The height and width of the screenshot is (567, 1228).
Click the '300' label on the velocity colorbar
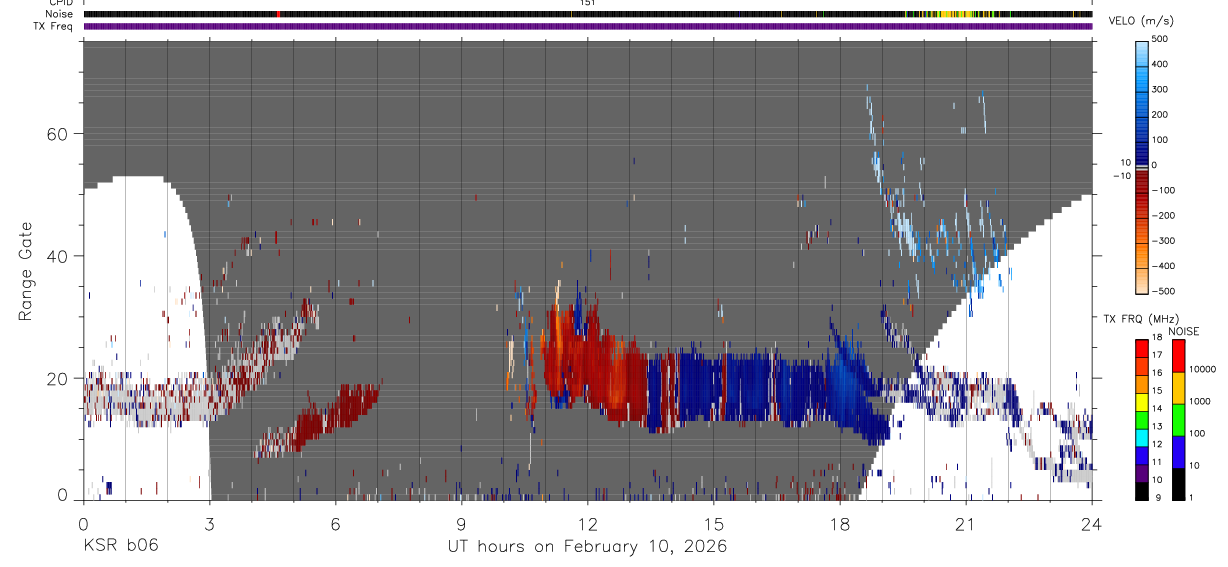[x=1161, y=89]
